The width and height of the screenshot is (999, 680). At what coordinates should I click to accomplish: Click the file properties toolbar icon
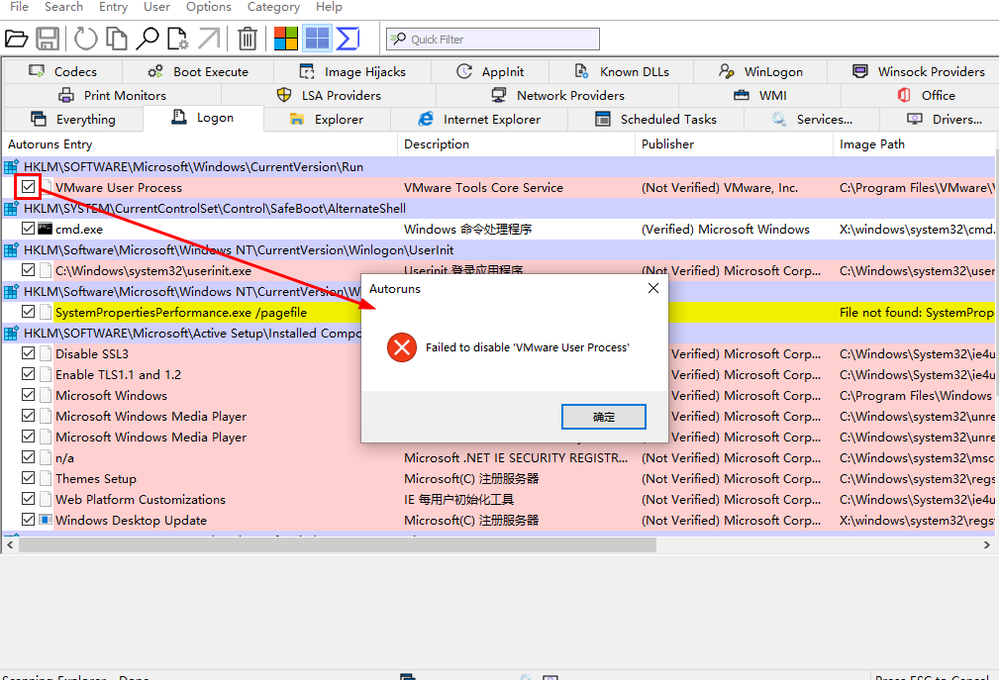pyautogui.click(x=178, y=39)
